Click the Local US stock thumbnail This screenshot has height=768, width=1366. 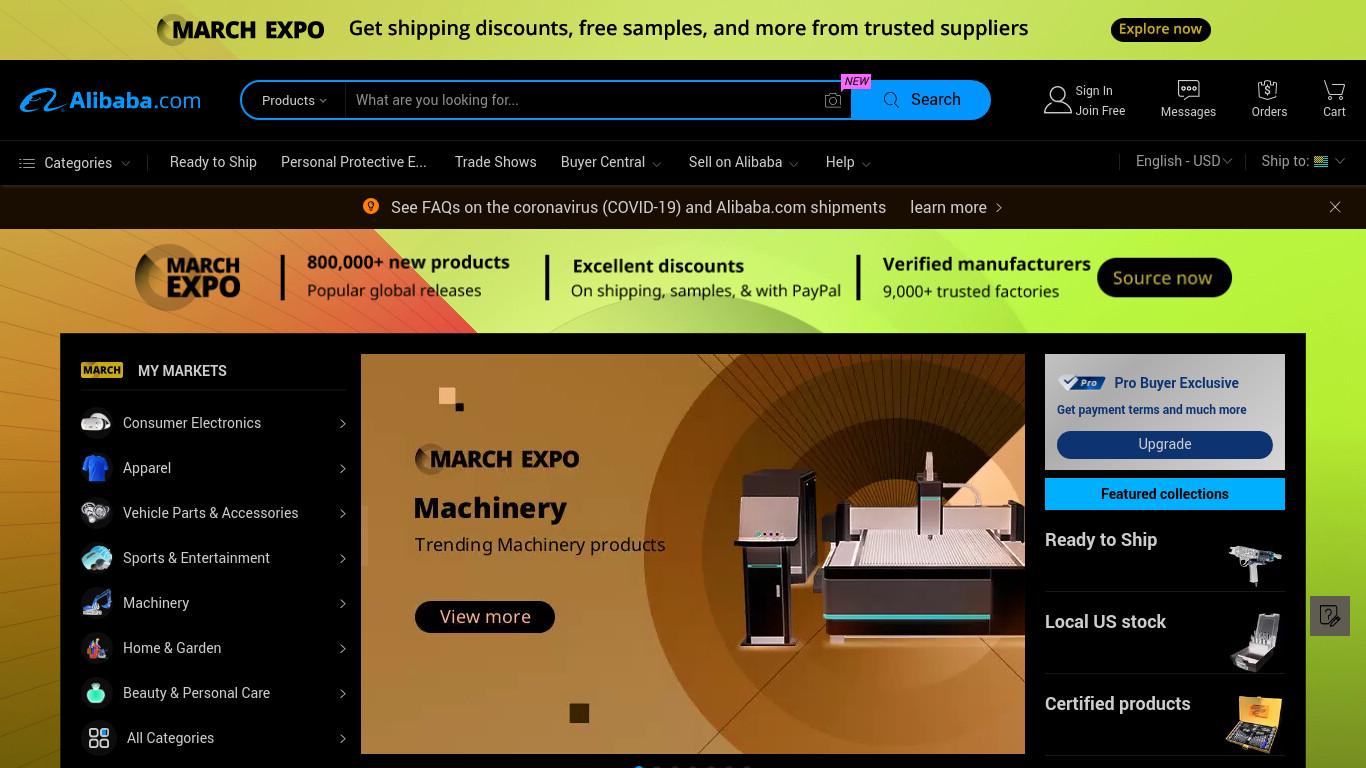tap(1255, 641)
